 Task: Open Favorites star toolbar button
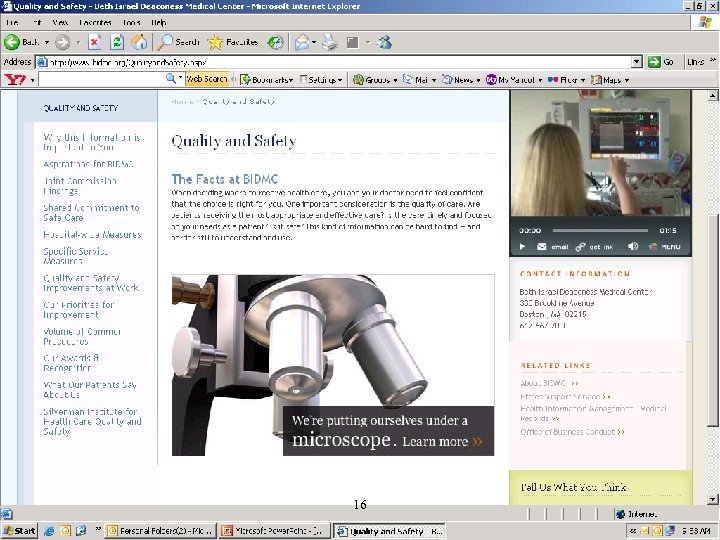coord(233,42)
